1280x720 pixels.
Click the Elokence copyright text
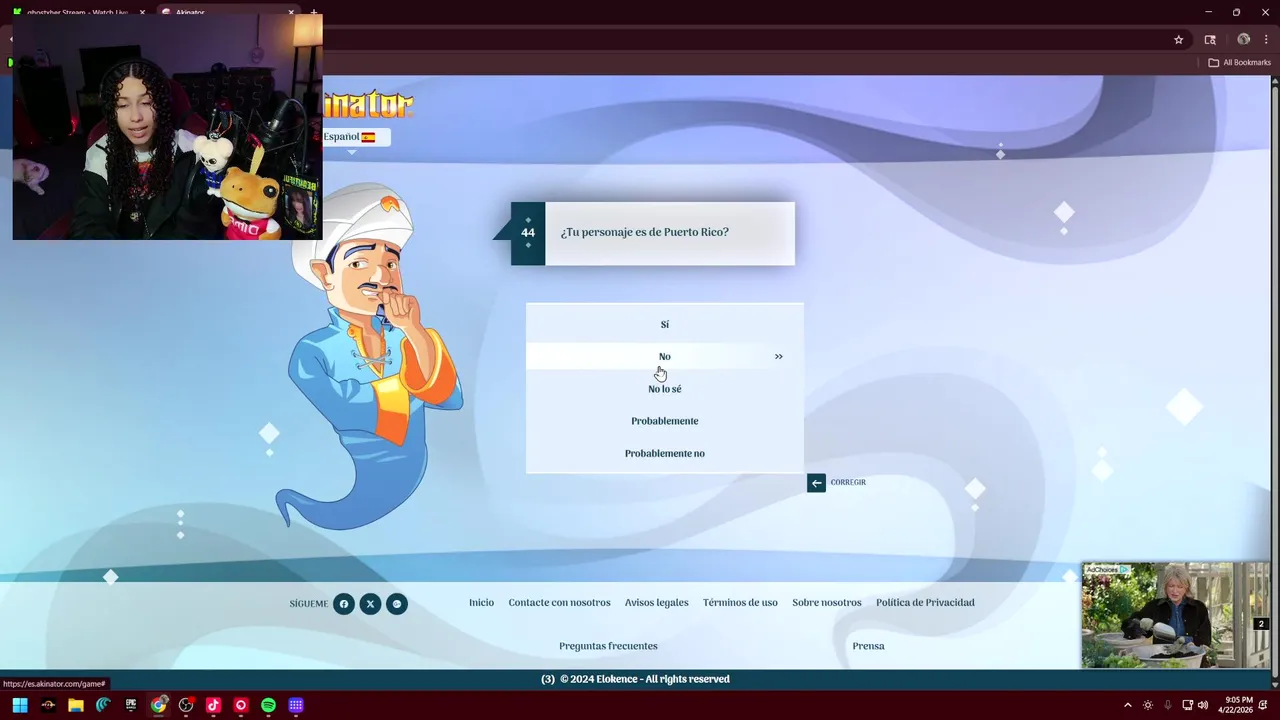[x=644, y=679]
